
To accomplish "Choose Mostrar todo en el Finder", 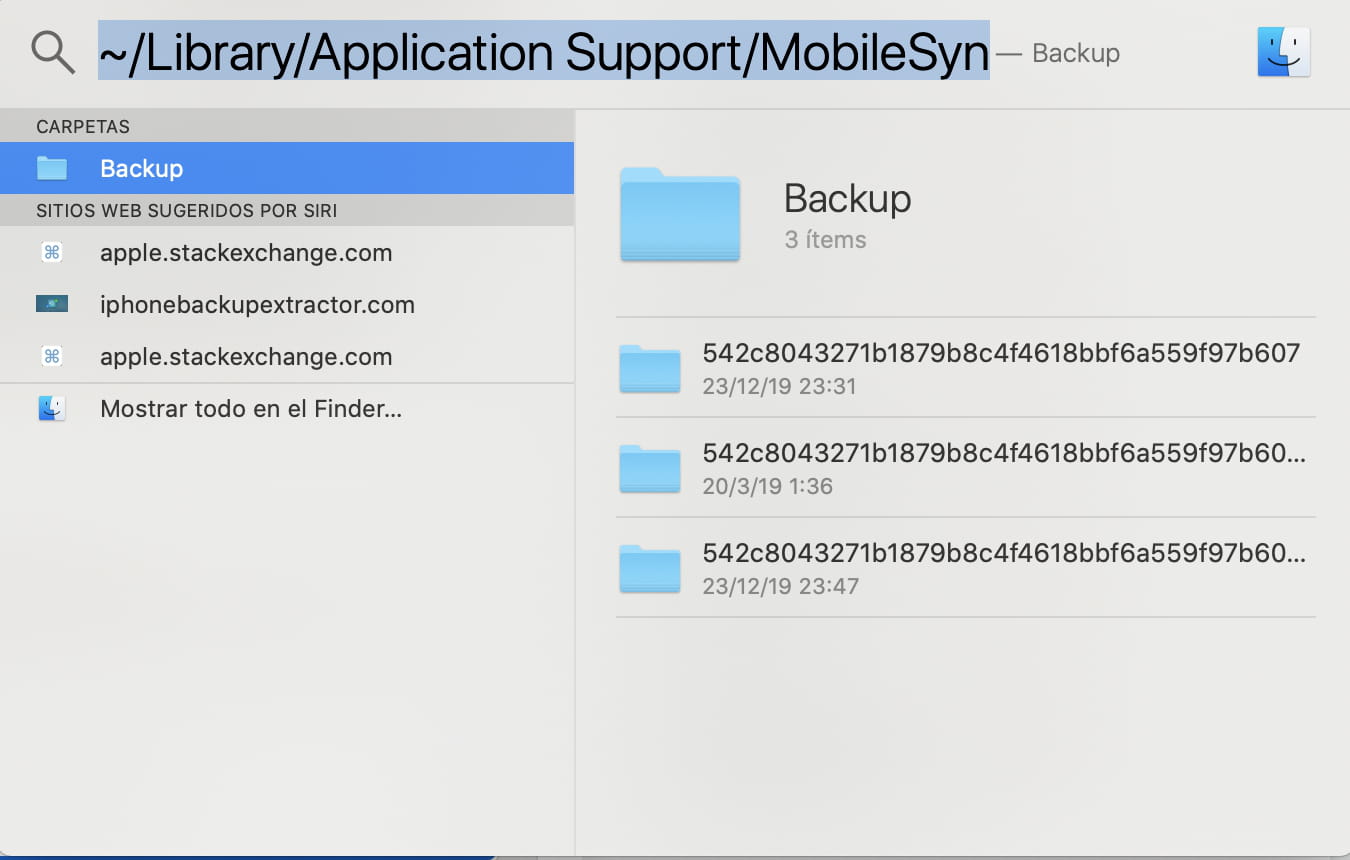I will (x=251, y=409).
